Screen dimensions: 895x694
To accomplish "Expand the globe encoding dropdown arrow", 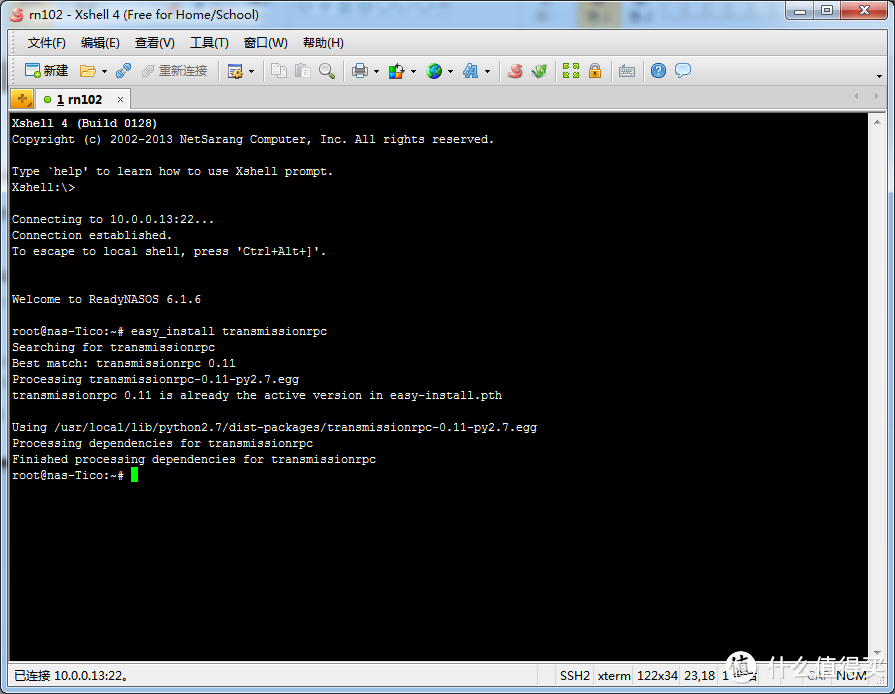I will 450,71.
